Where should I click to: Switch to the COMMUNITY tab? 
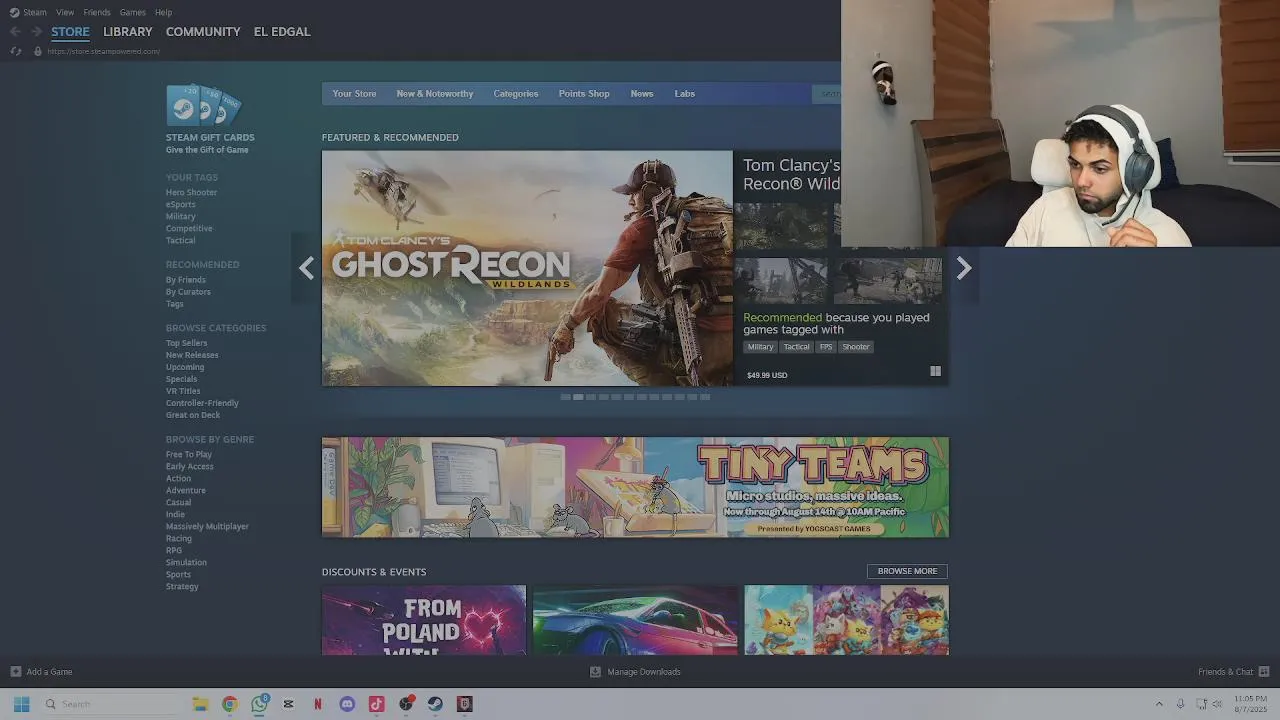tap(203, 32)
